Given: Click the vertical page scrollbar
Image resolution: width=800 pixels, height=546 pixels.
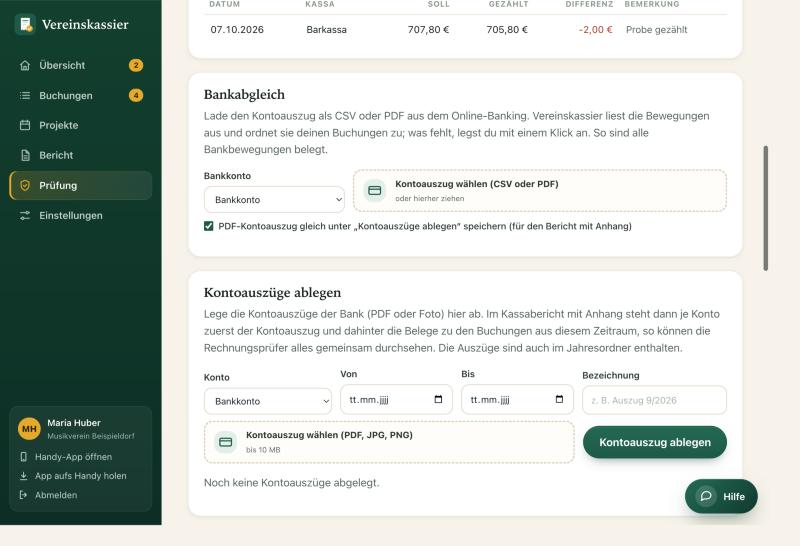Looking at the screenshot, I should pos(765,208).
